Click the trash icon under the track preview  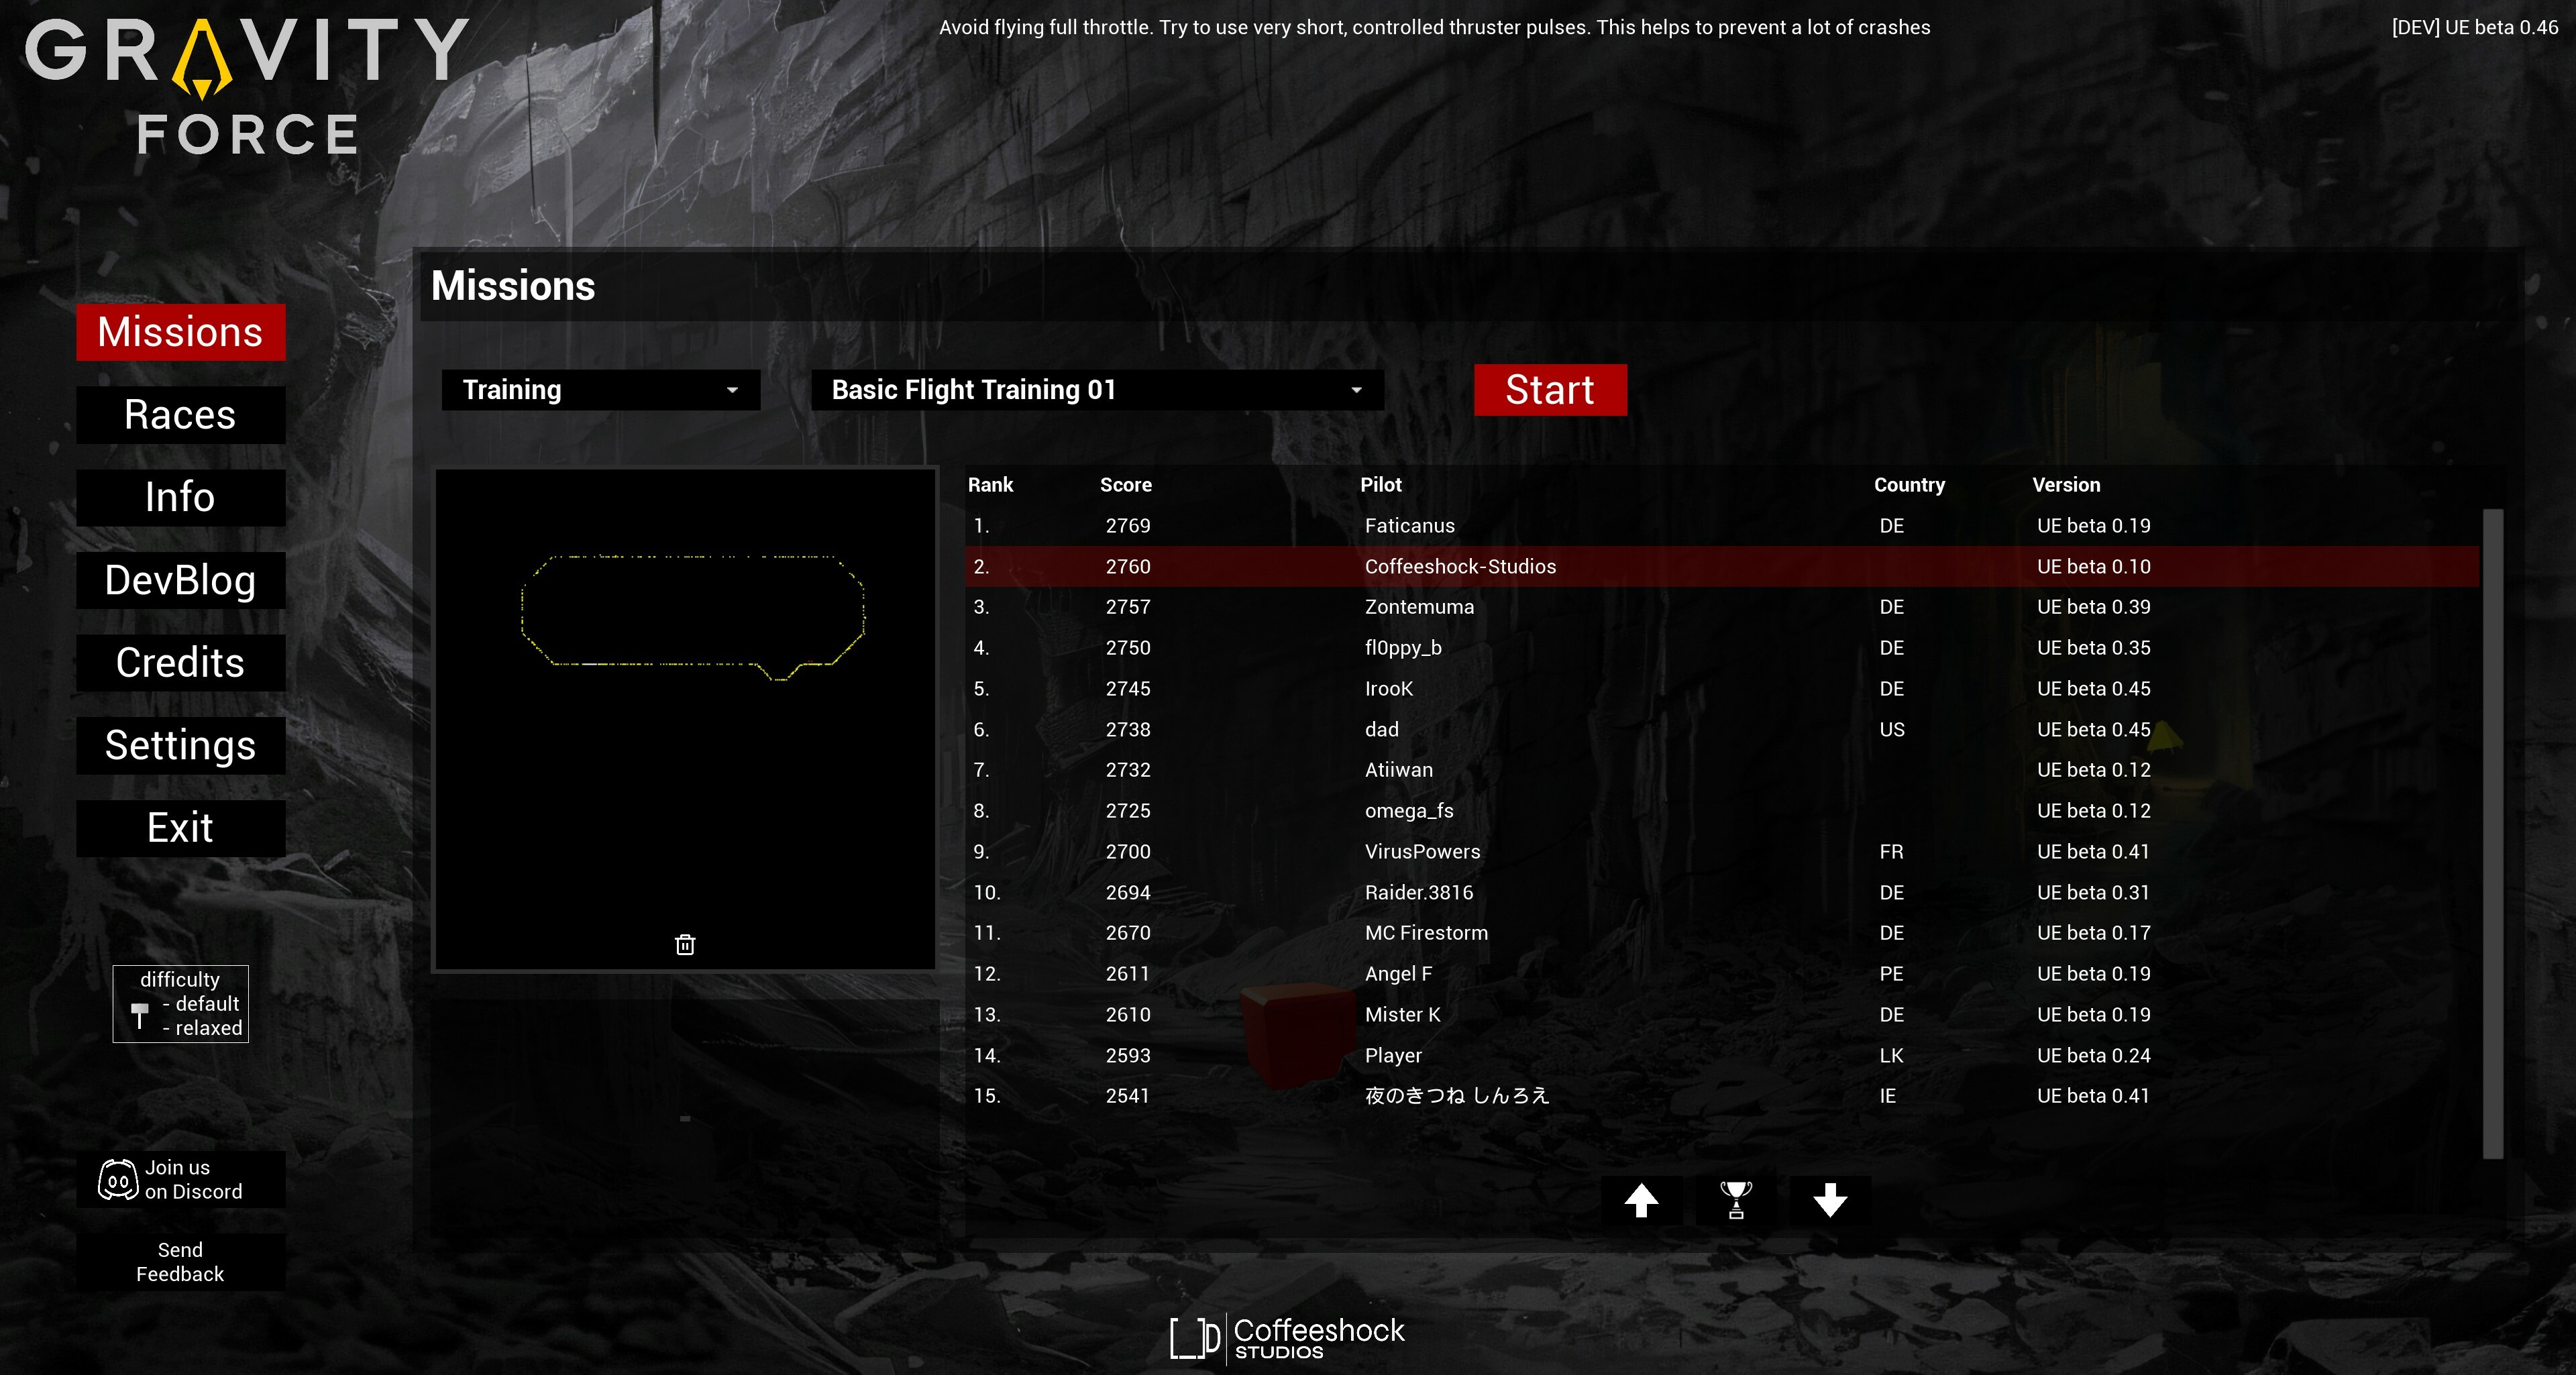(685, 944)
